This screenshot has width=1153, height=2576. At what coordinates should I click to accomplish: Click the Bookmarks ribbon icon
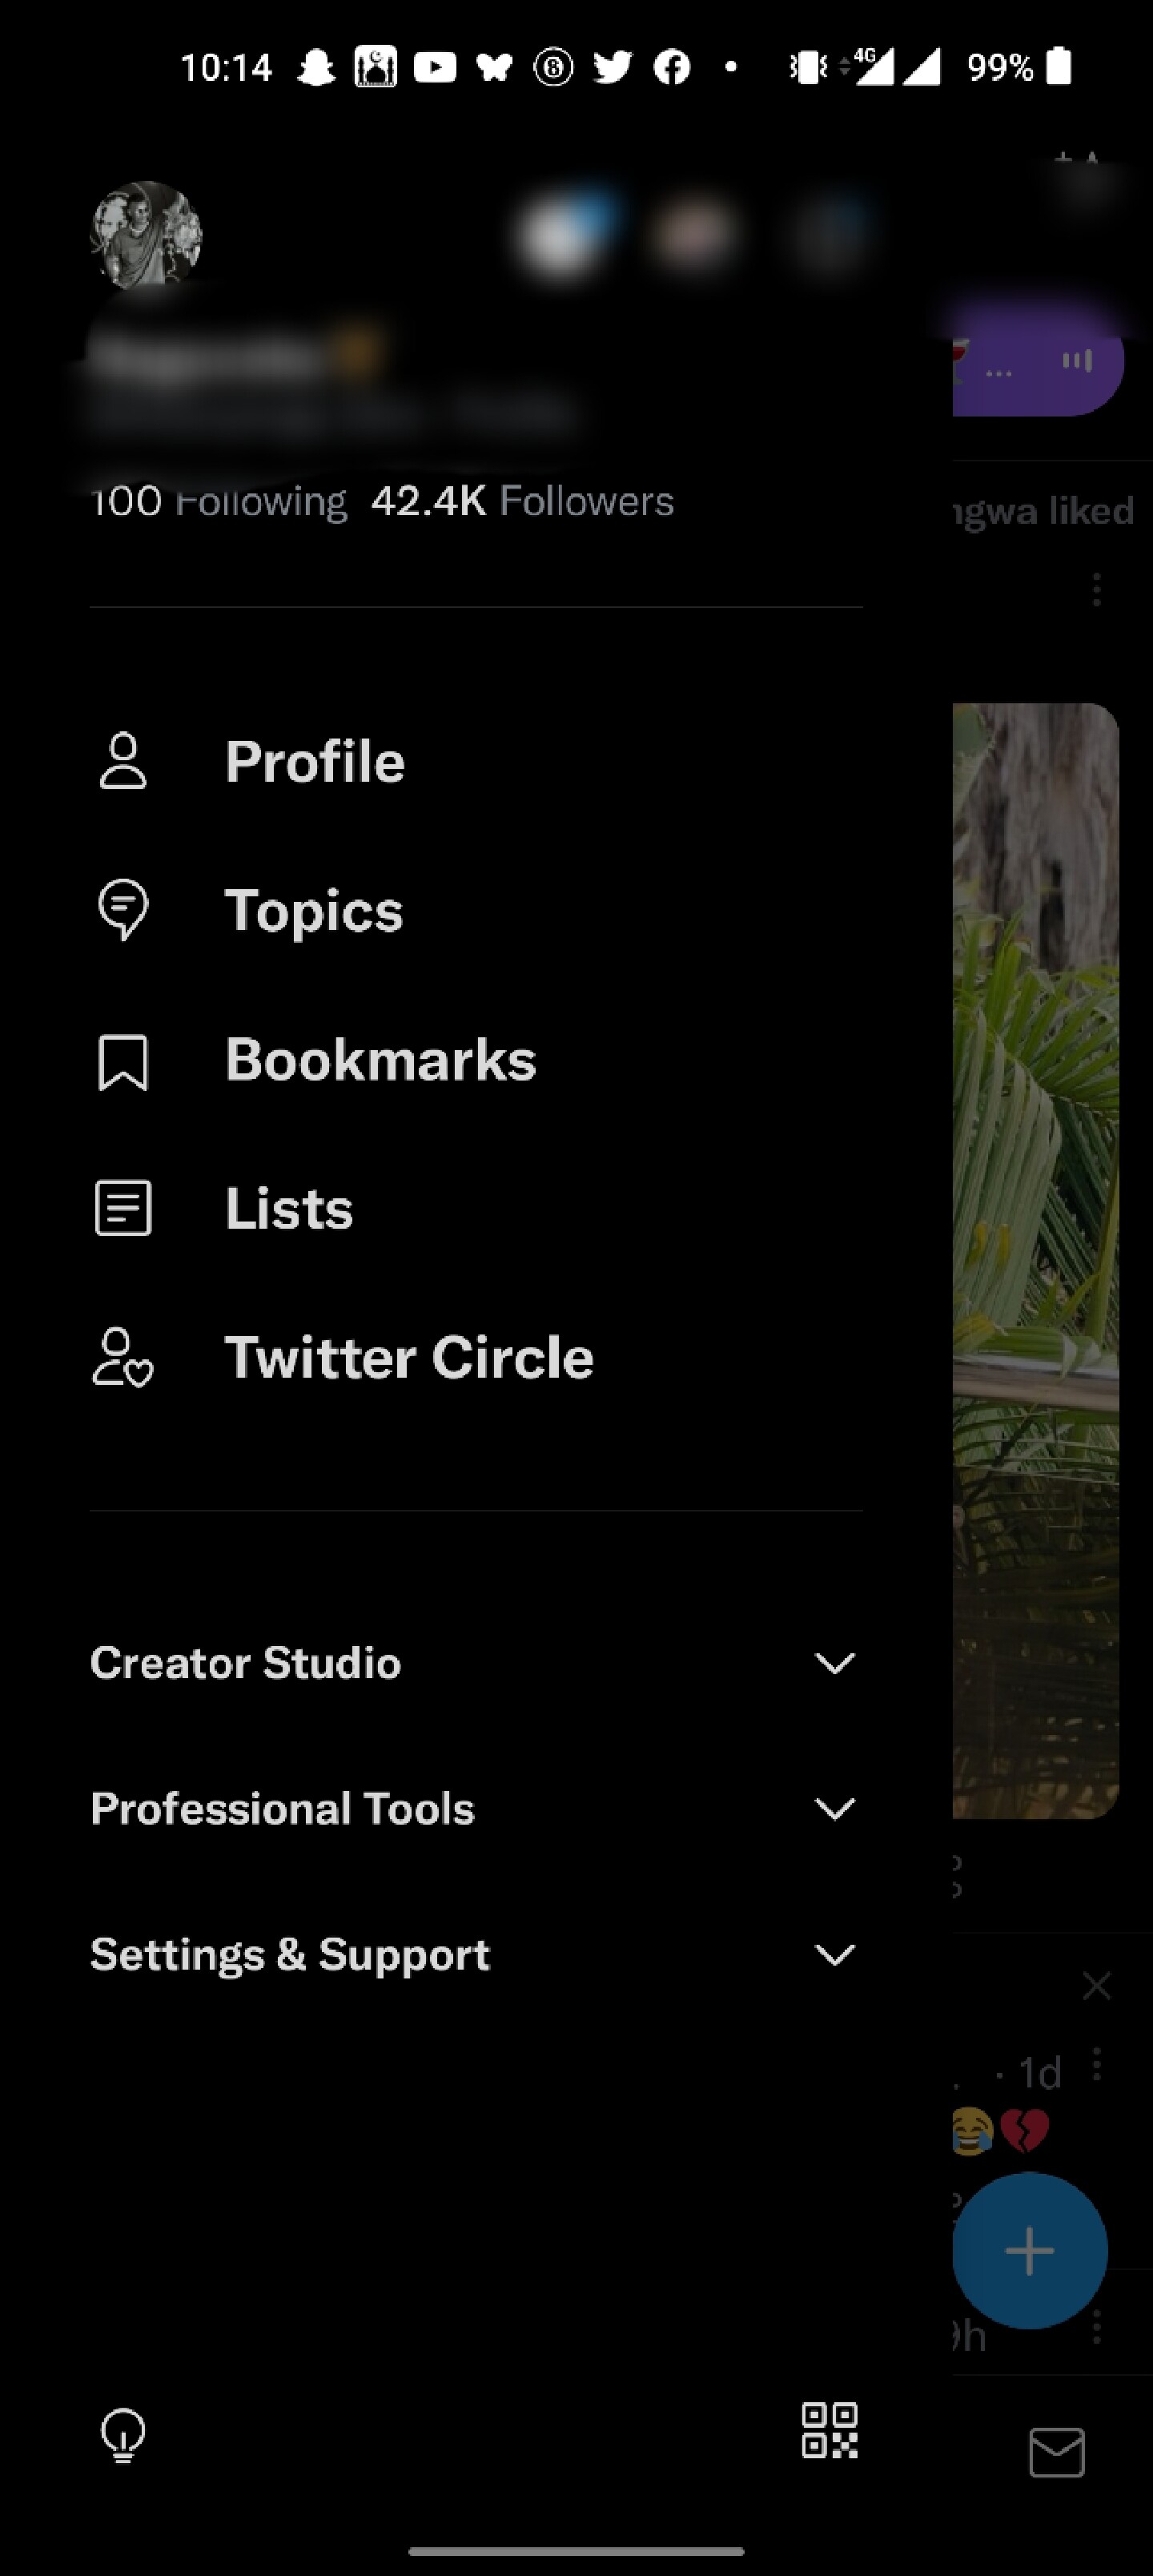(123, 1062)
